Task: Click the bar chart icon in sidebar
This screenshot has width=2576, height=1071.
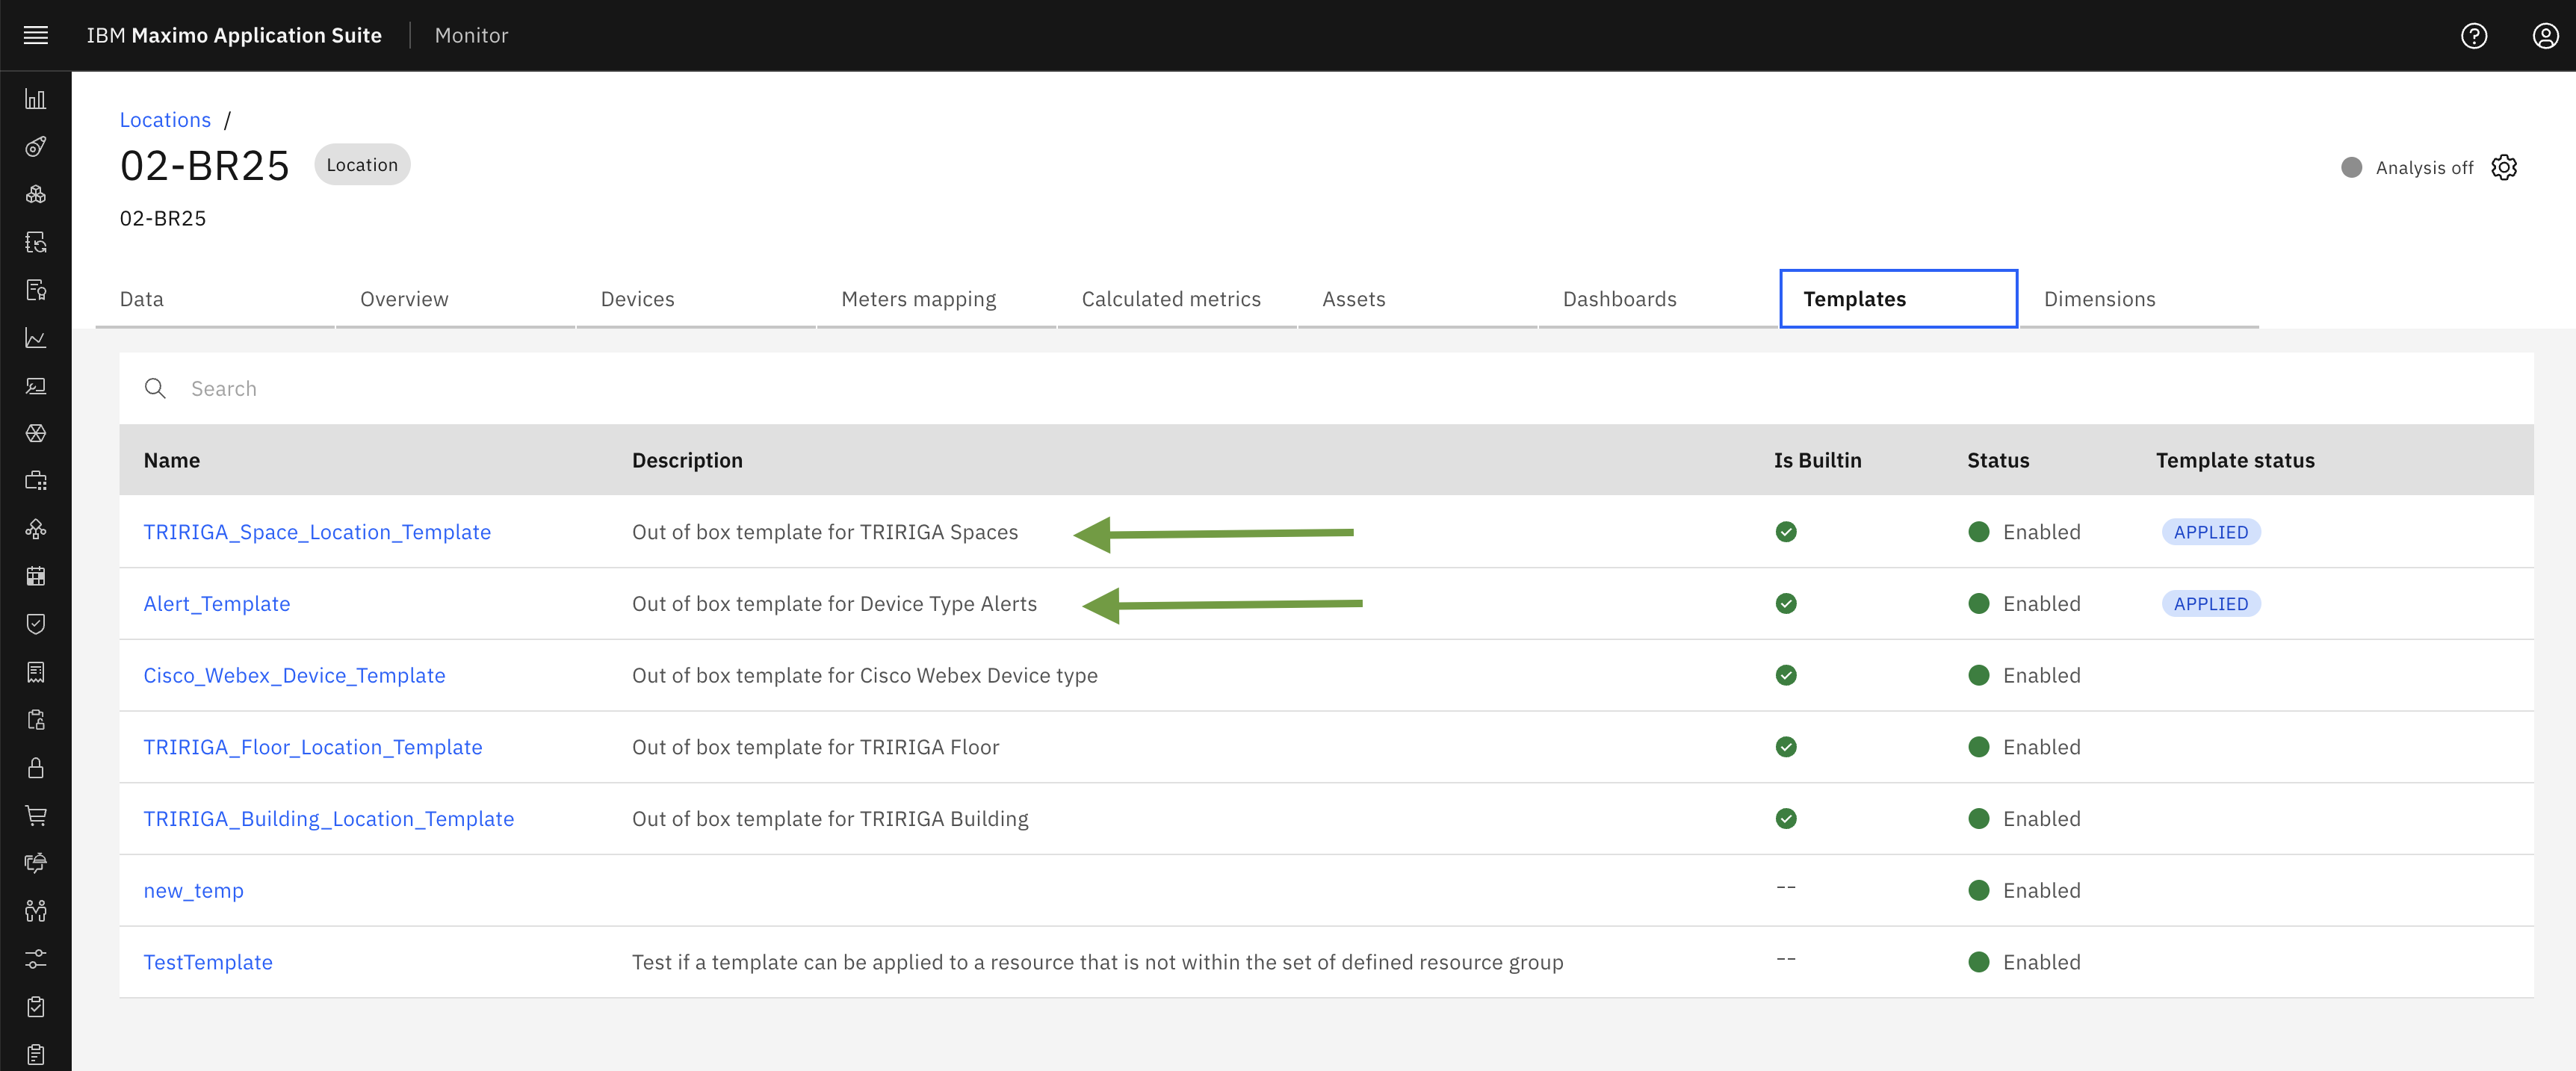Action: point(36,99)
